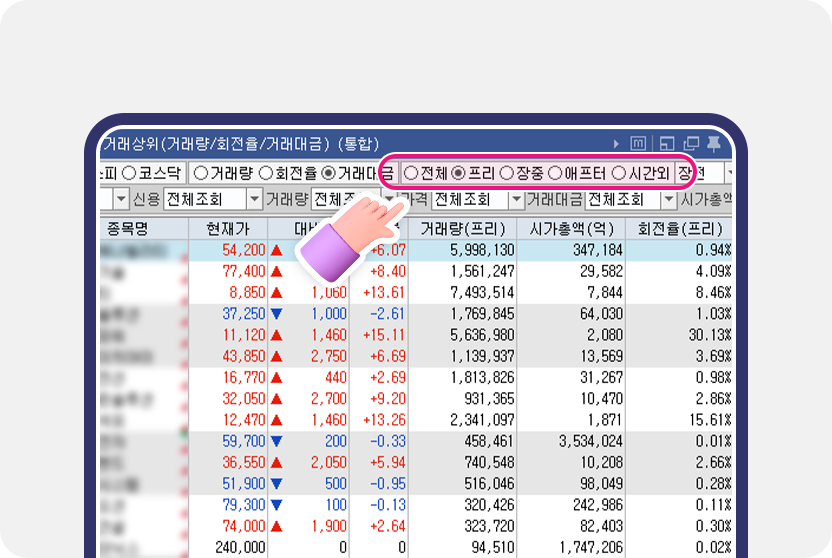Click the small right-arrow icon in title bar
The height and width of the screenshot is (558, 832).
(616, 144)
